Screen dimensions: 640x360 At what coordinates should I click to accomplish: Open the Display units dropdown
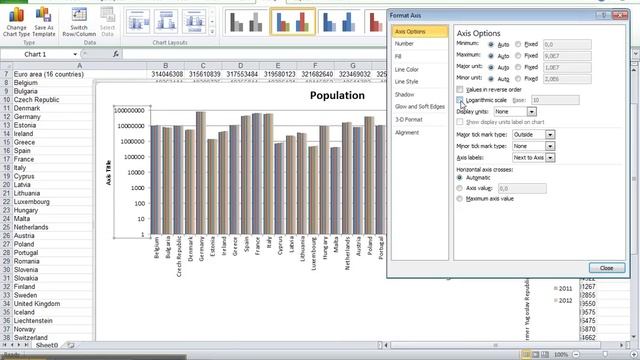point(531,111)
